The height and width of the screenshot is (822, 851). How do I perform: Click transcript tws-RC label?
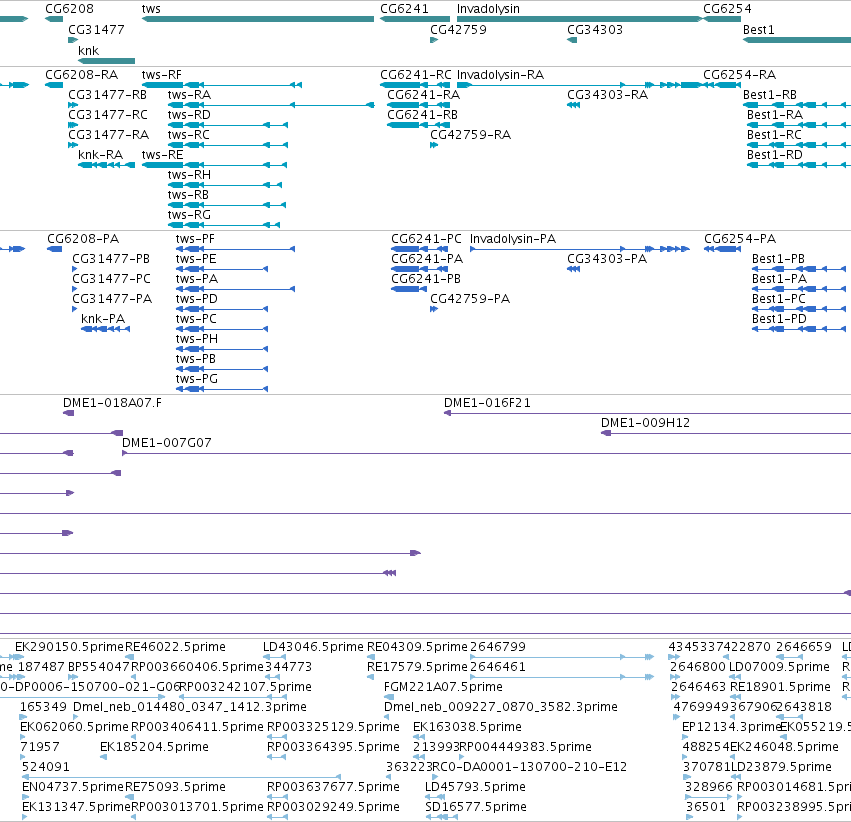tap(188, 135)
